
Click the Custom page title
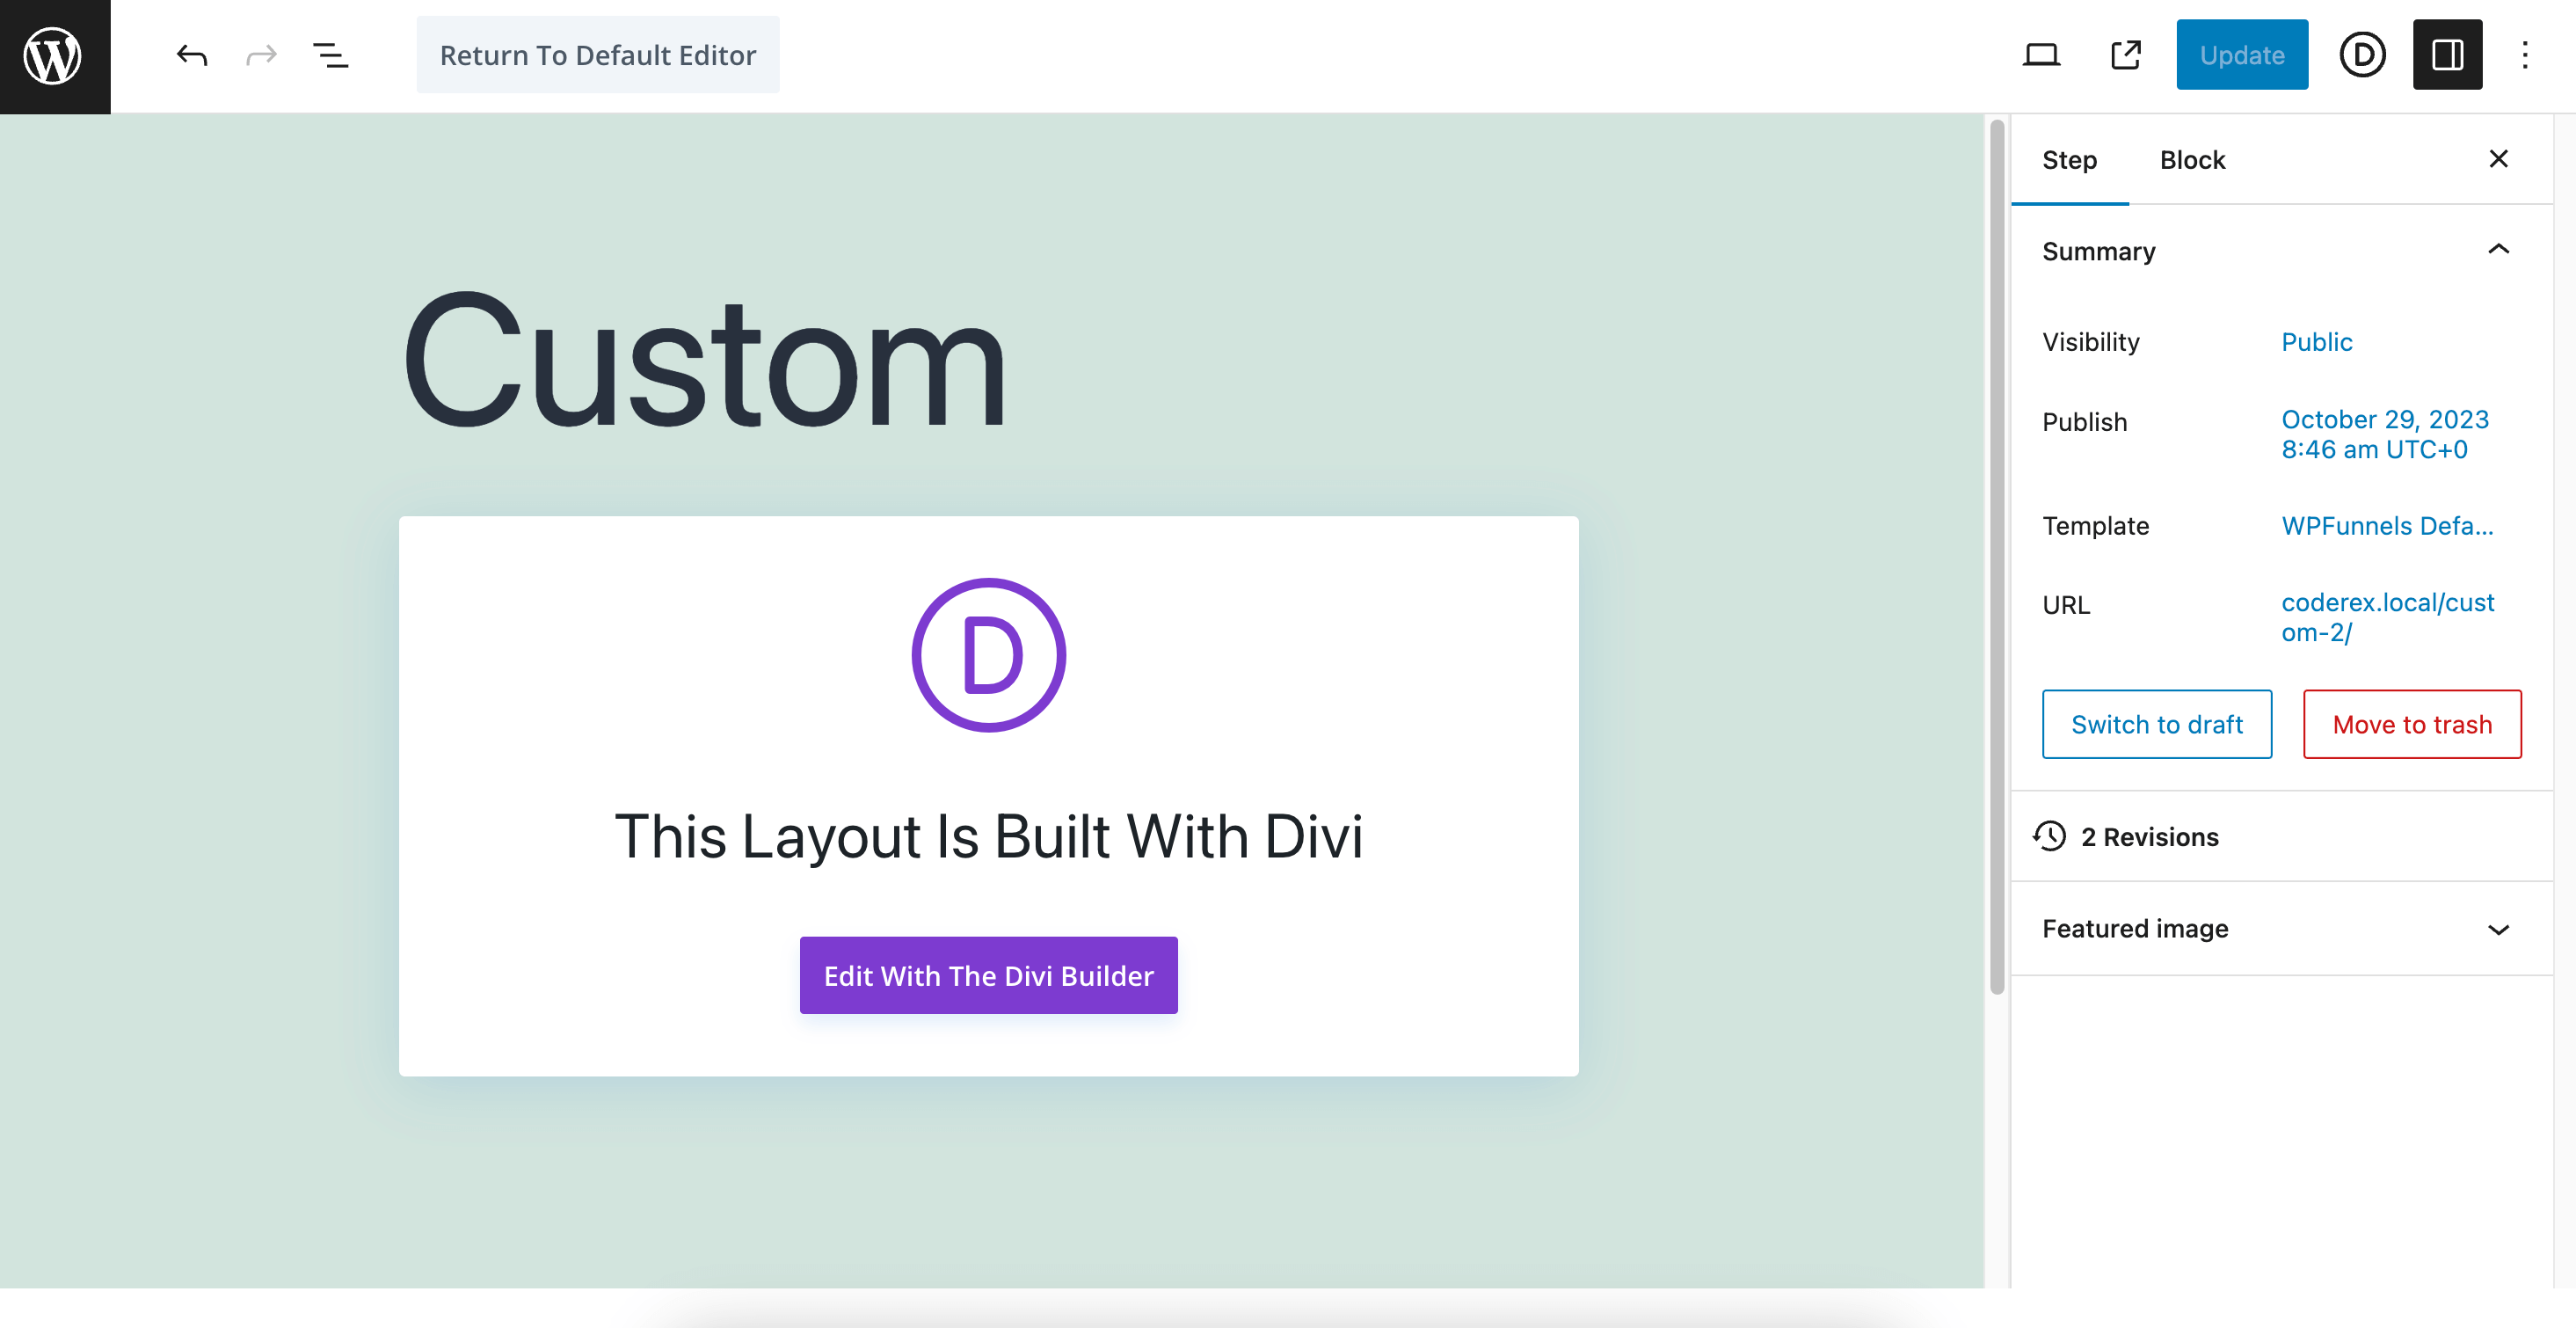click(705, 361)
